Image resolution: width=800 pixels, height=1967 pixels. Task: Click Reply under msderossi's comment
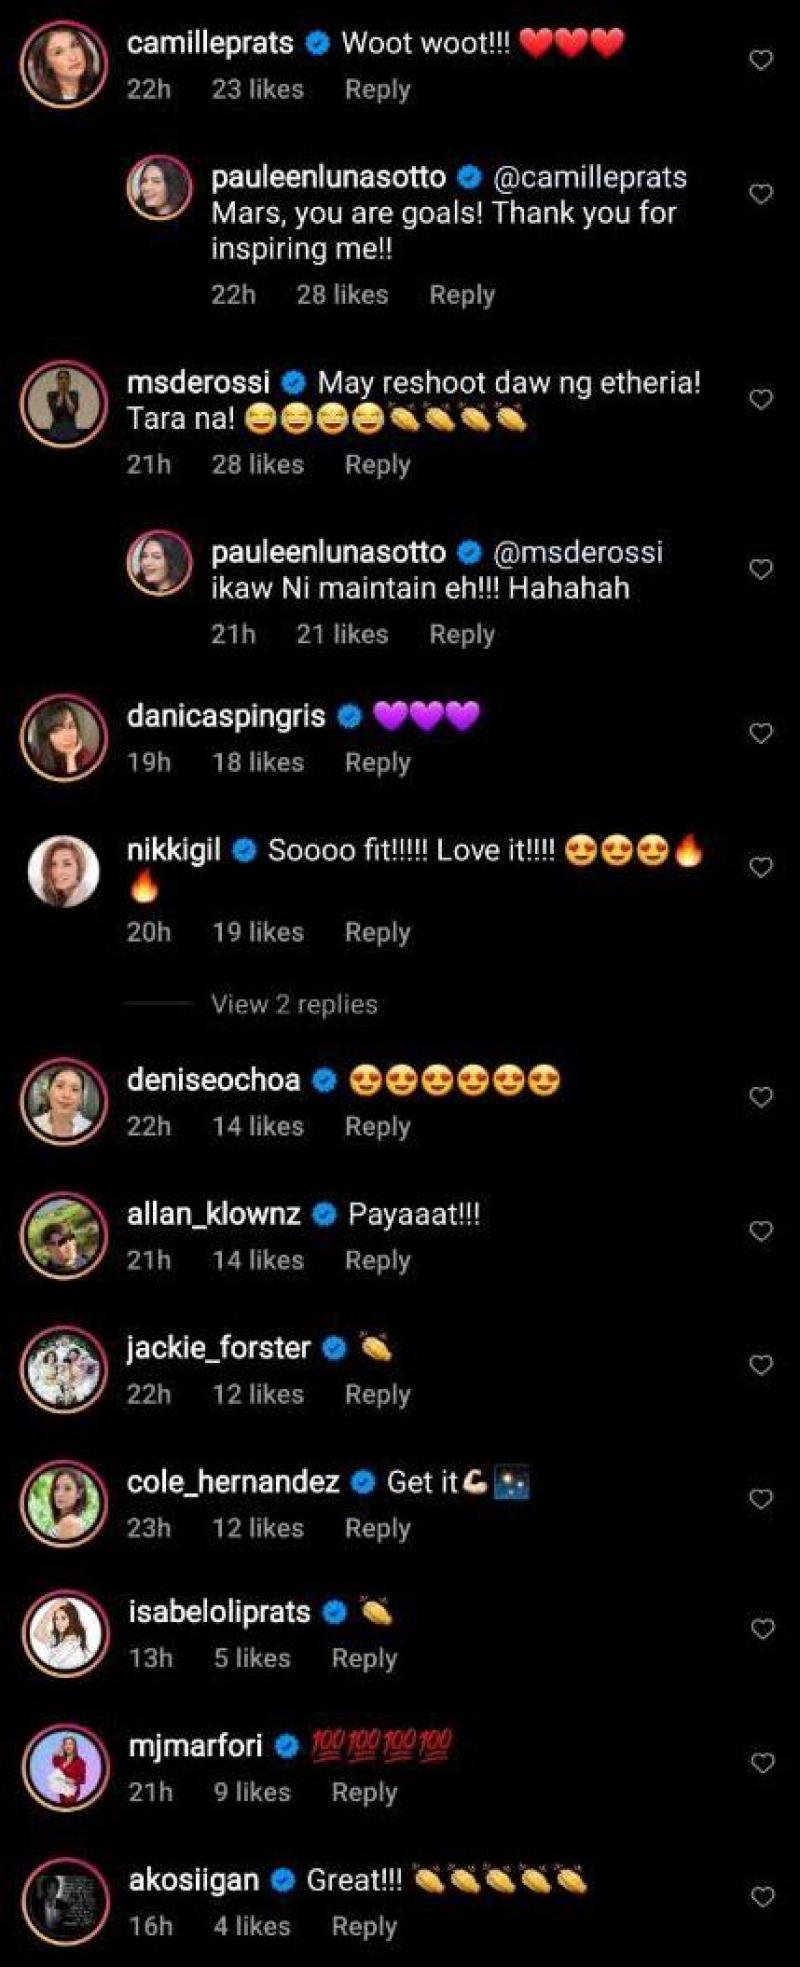coord(378,463)
